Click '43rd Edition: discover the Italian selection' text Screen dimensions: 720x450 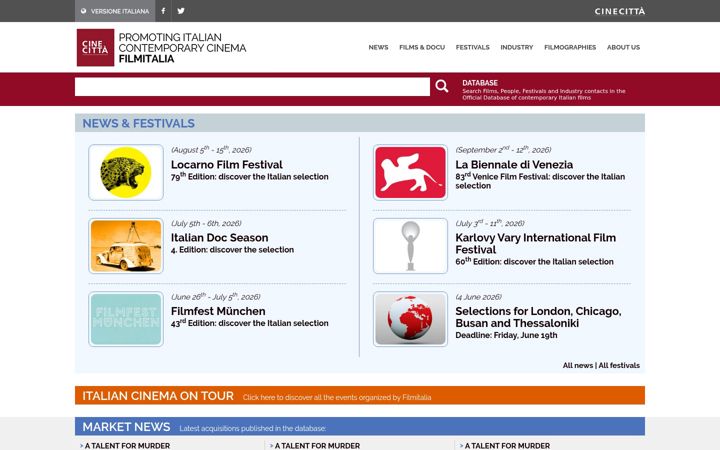tap(249, 323)
